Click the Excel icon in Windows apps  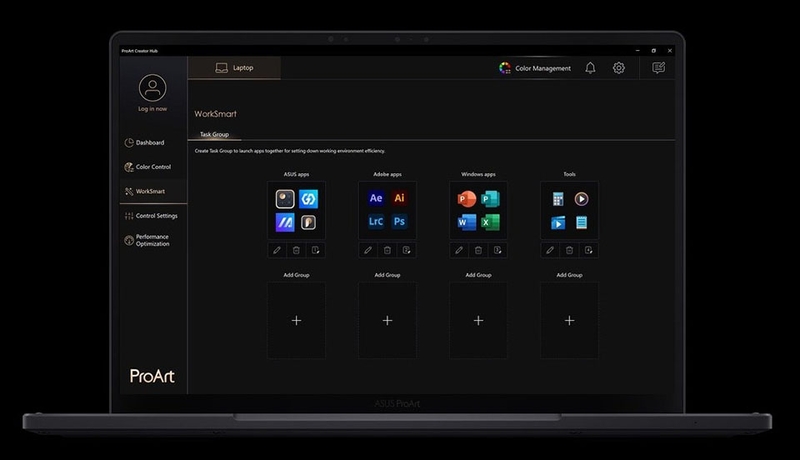coord(490,222)
